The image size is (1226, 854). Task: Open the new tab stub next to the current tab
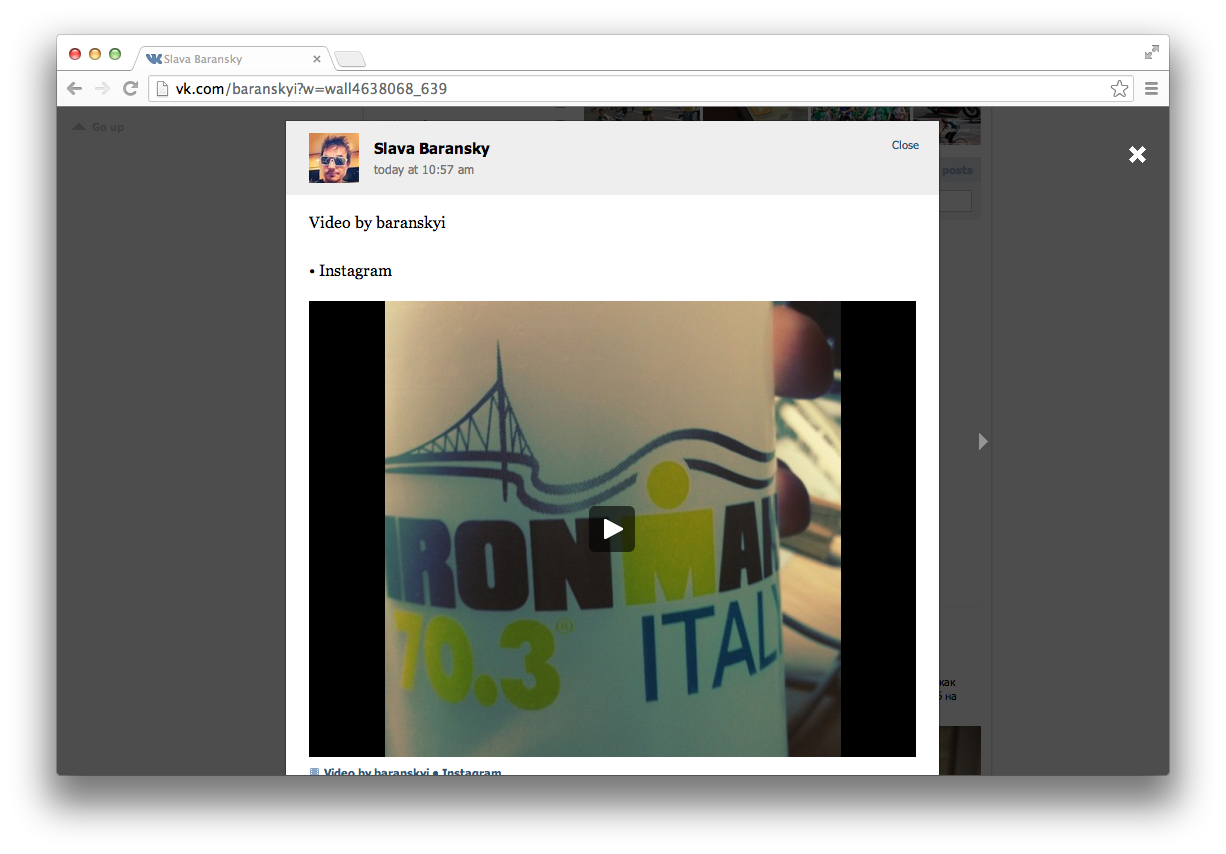tap(349, 59)
